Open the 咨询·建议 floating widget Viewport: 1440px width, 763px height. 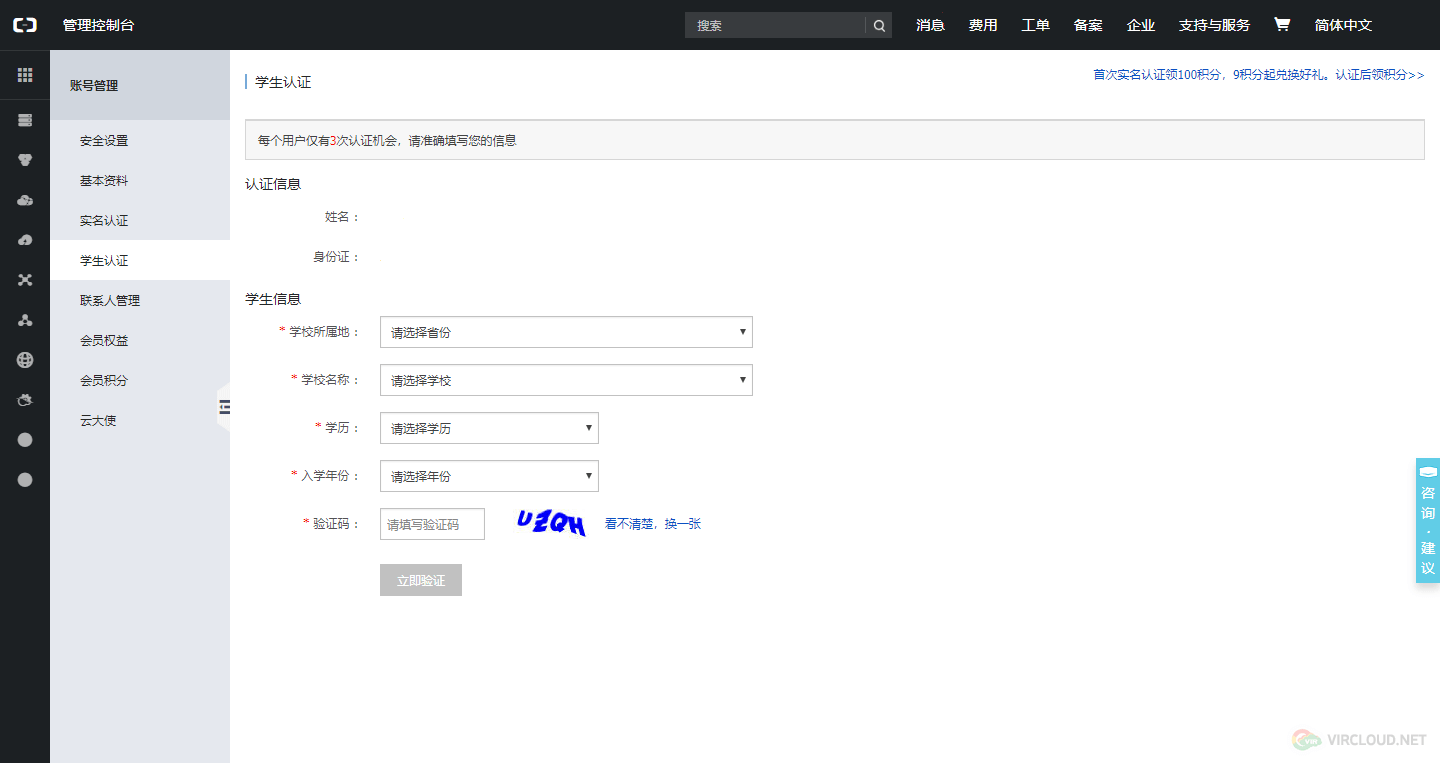pos(1428,520)
